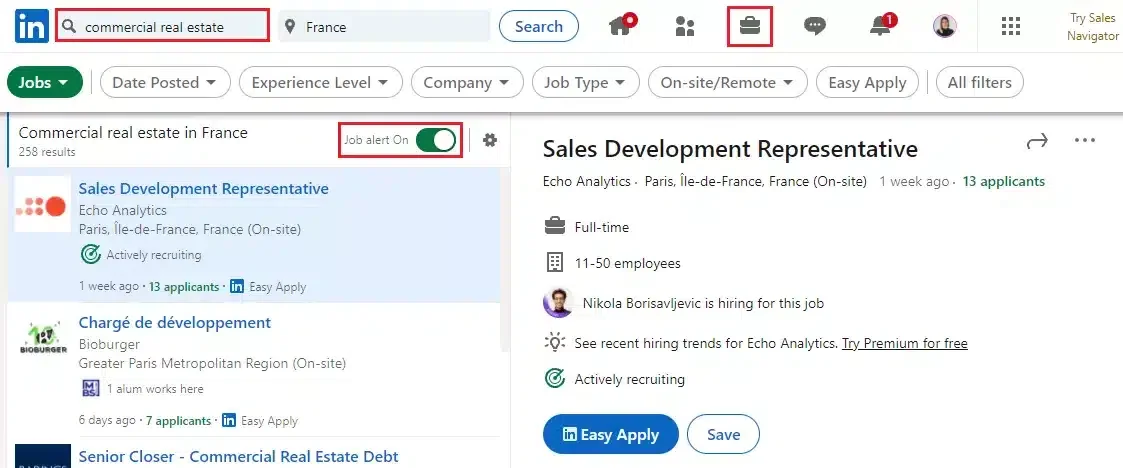Click Greater Paris Metropolitan Region text

click(212, 363)
